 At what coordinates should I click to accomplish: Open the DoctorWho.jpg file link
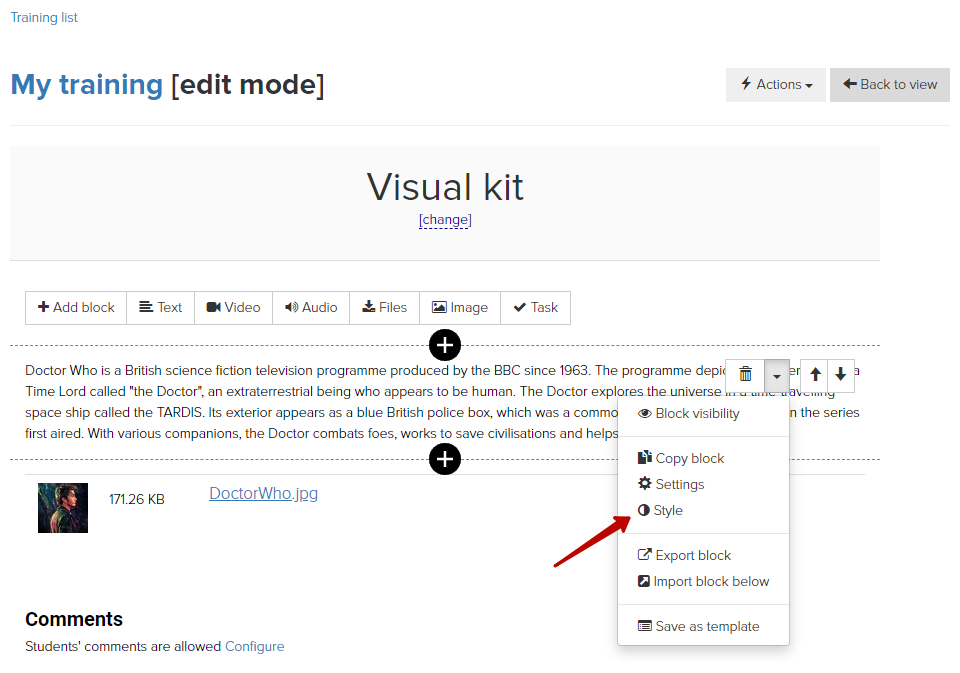263,494
